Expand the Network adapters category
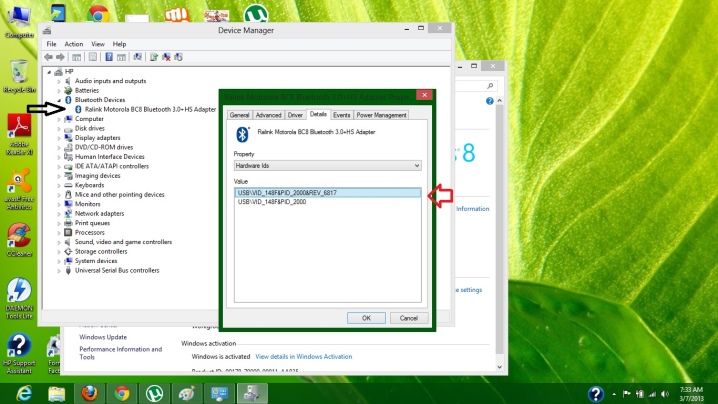This screenshot has width=718, height=404. coord(59,214)
